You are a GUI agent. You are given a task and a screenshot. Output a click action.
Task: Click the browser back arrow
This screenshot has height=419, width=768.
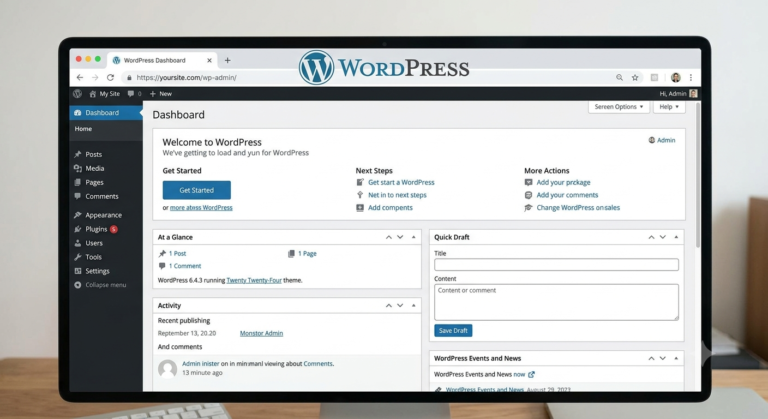click(x=80, y=77)
